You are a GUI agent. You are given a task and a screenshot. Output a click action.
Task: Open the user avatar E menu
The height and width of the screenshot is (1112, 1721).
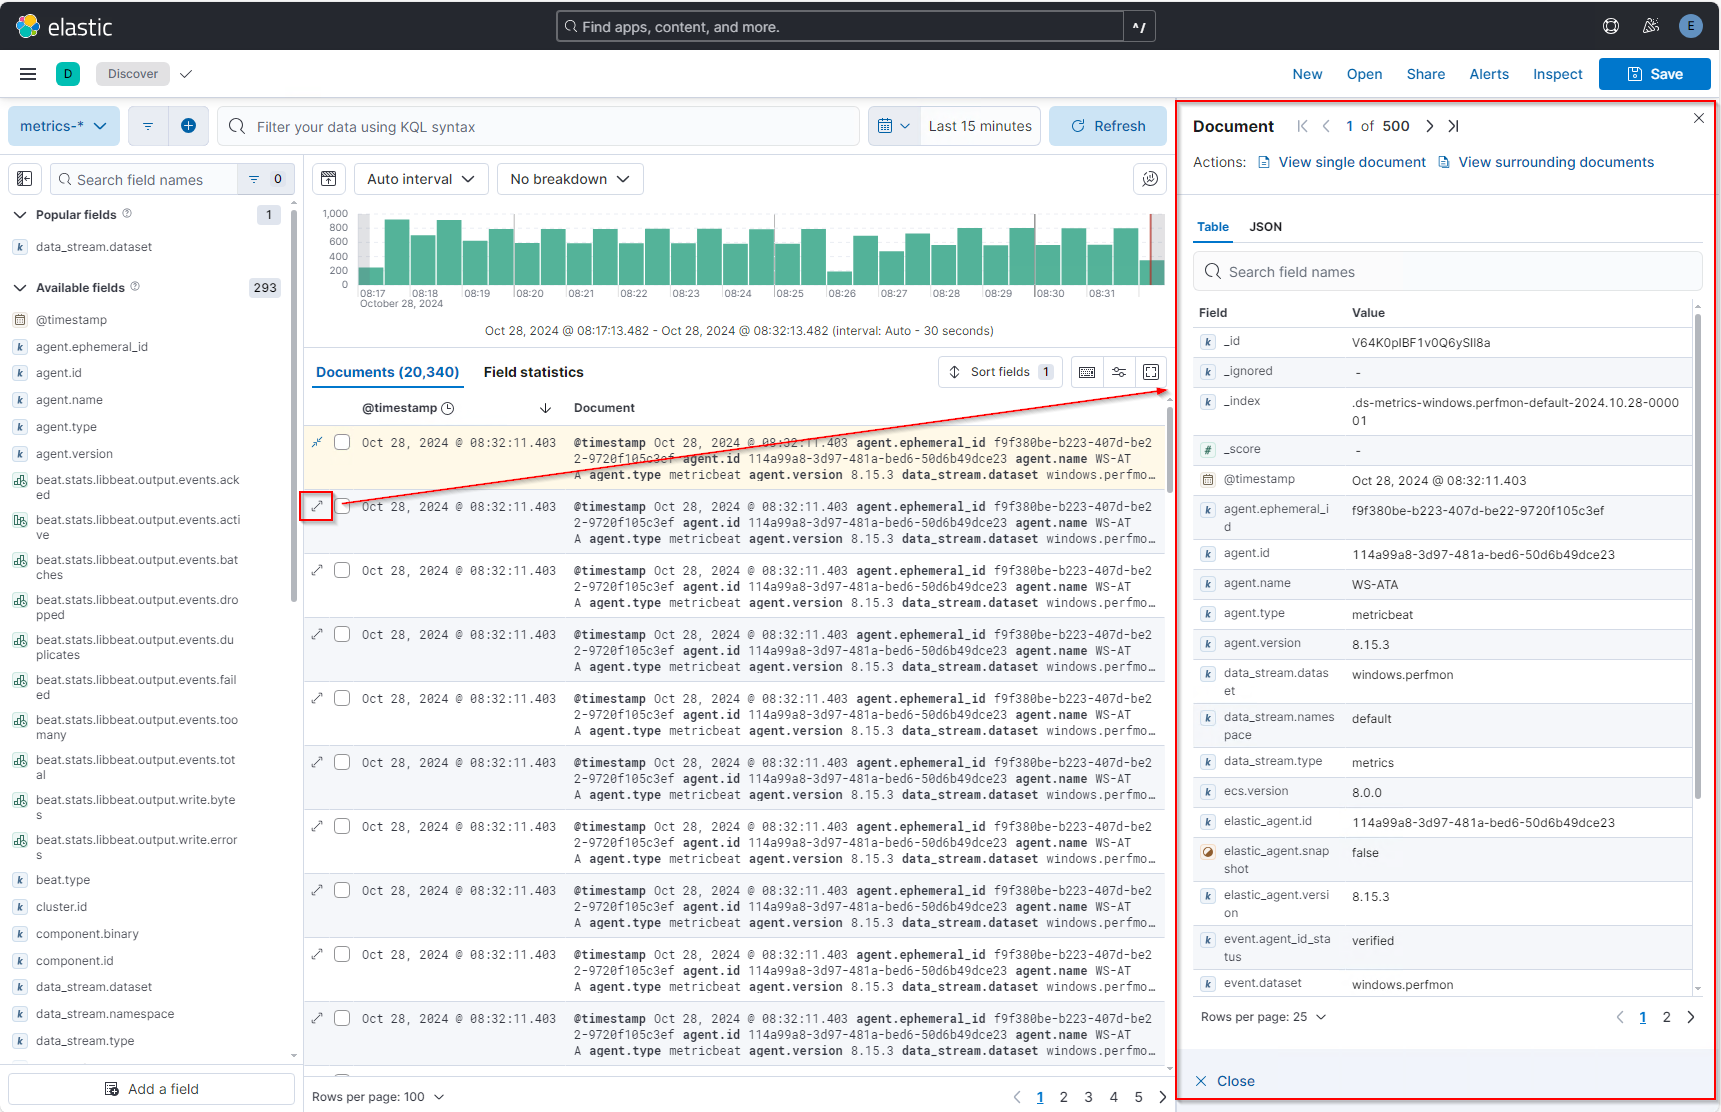point(1691,27)
